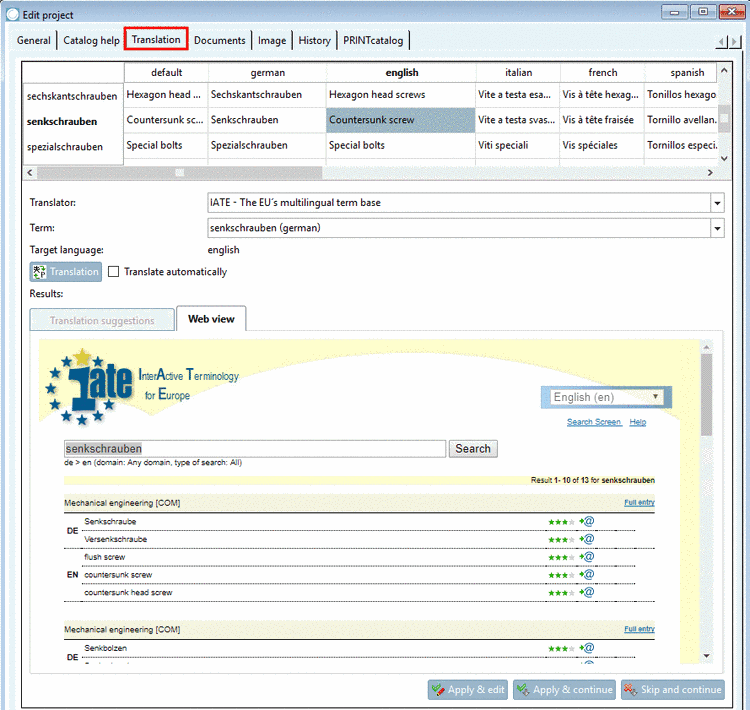
Task: Select the german column header
Action: [267, 73]
